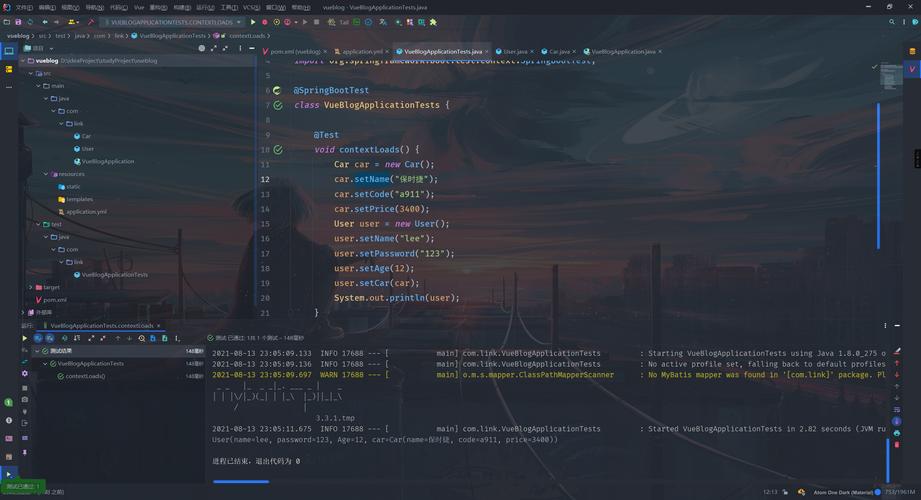Run the selected test configuration from the toolbar
921x500 pixels.
(x=253, y=22)
